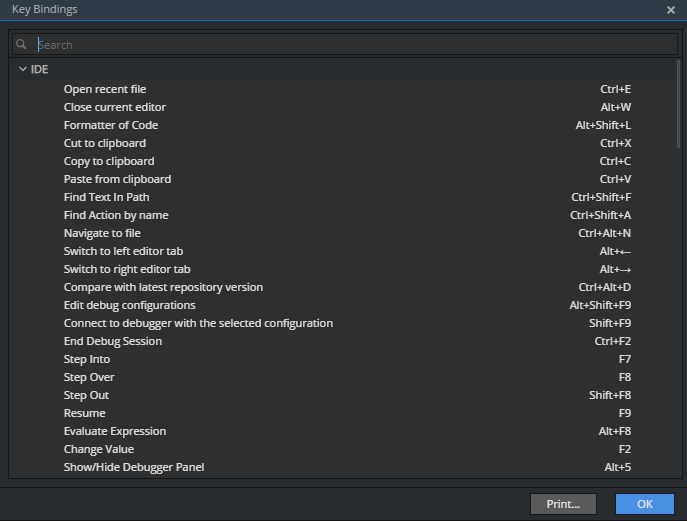Click the Print... button

[563, 504]
